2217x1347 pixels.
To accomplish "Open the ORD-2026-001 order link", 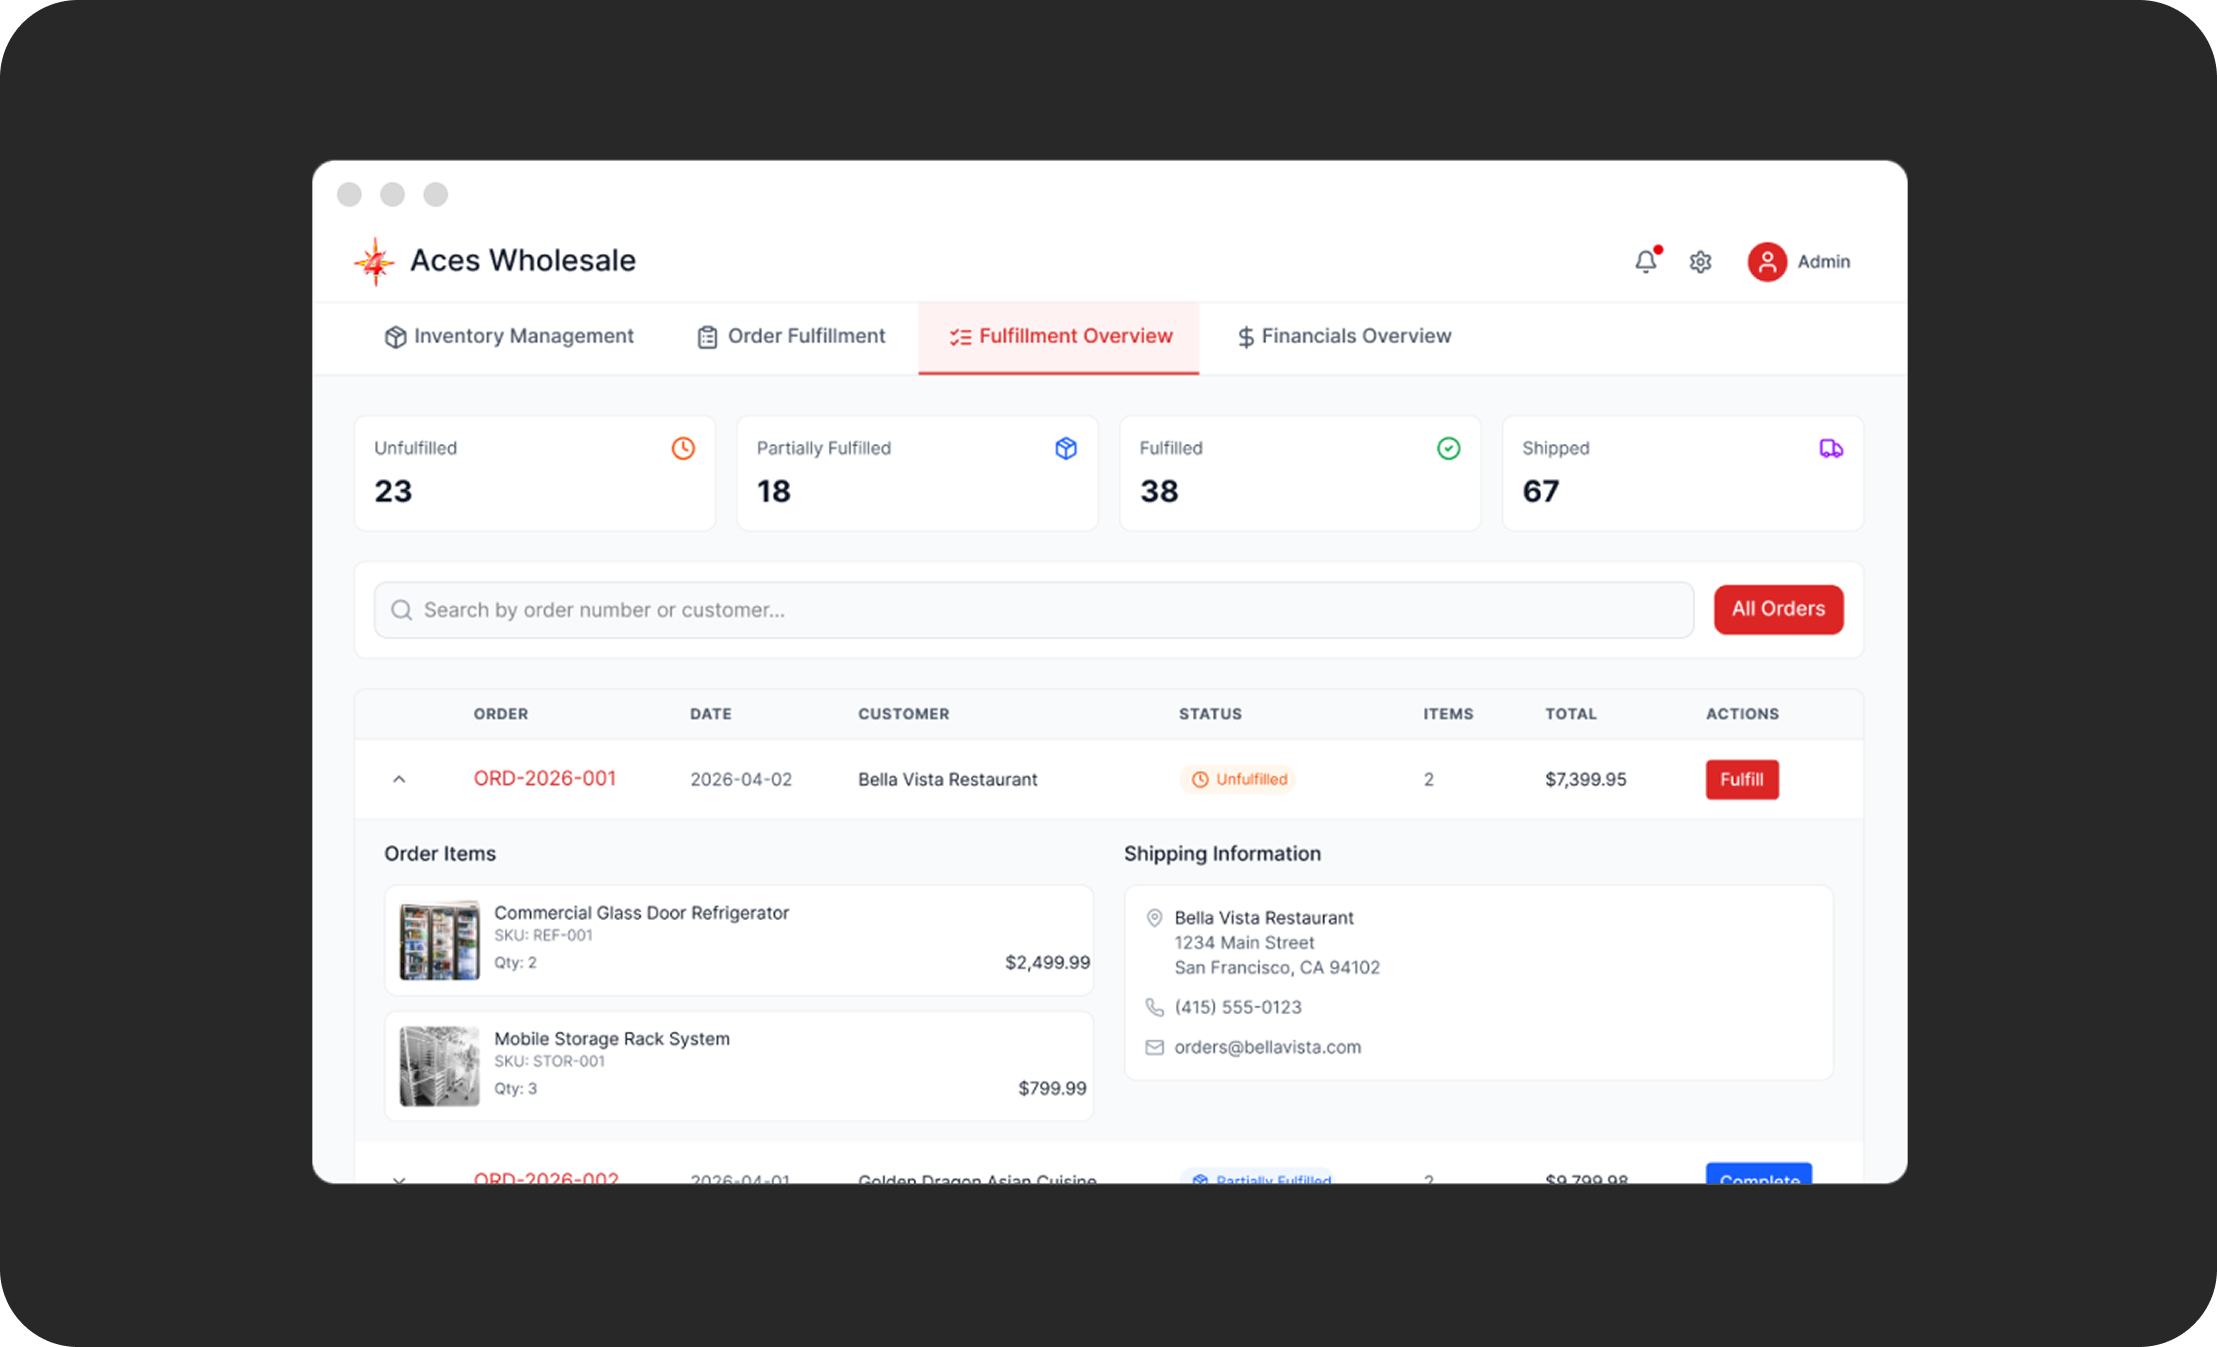I will (545, 778).
